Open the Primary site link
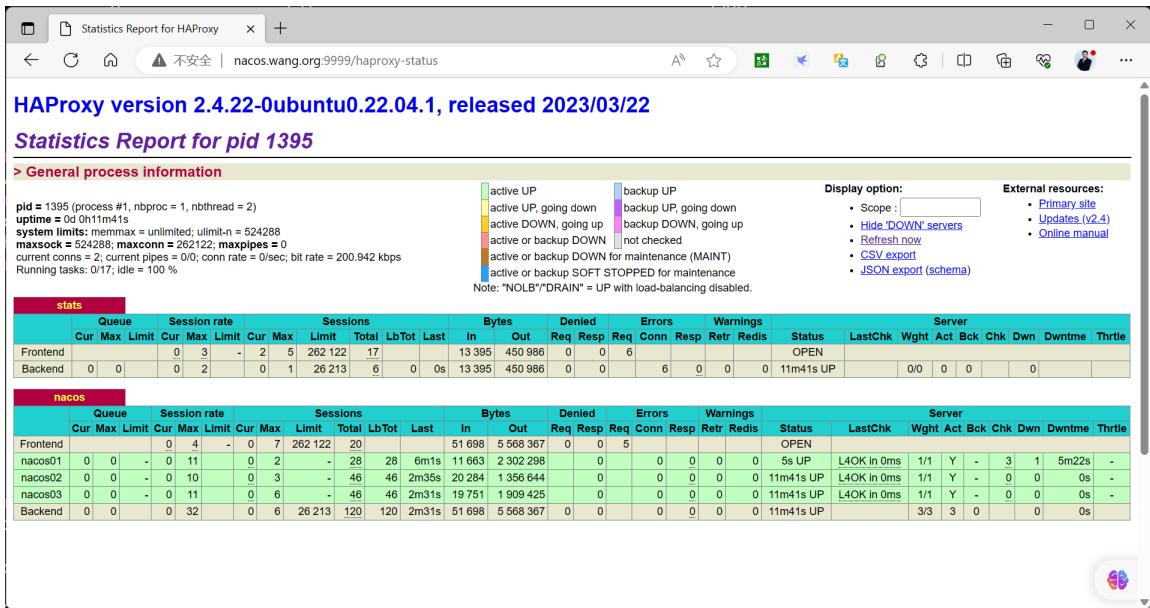Image resolution: width=1150 pixels, height=608 pixels. pyautogui.click(x=1067, y=204)
